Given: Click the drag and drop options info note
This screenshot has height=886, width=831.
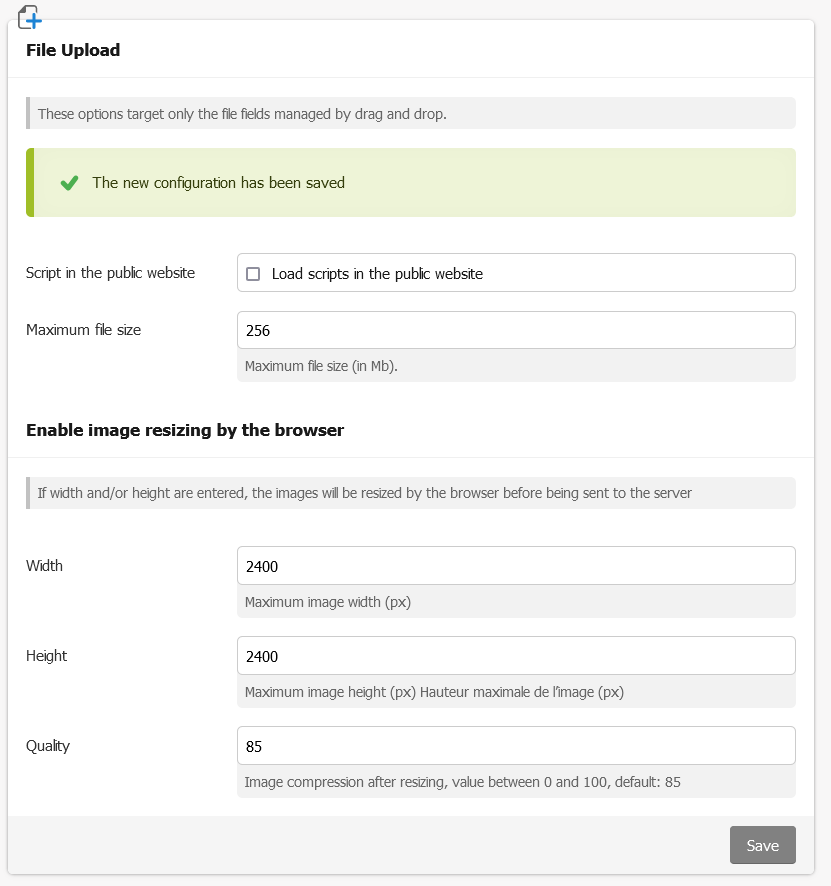Looking at the screenshot, I should (x=242, y=114).
